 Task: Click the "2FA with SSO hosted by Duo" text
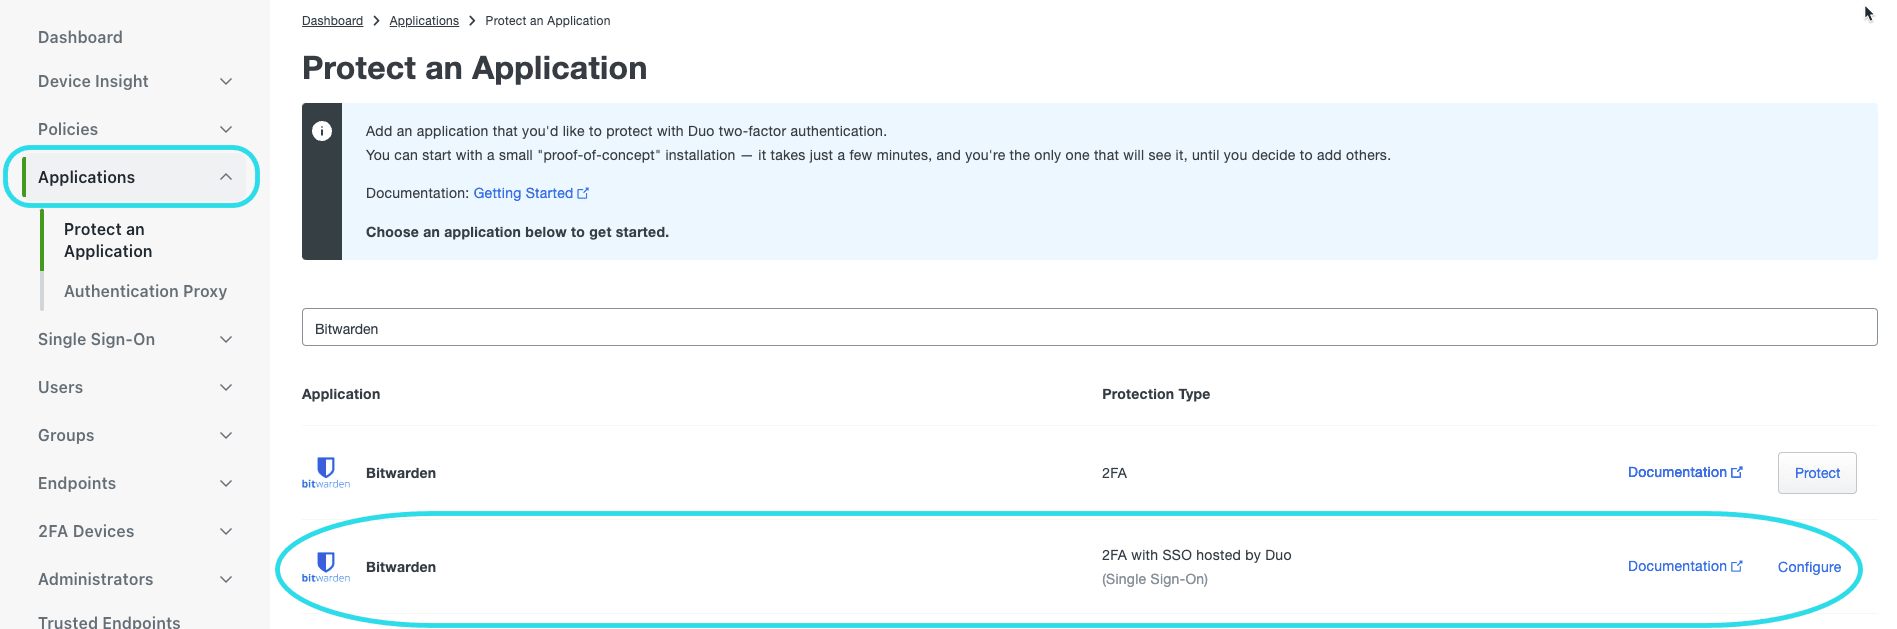[1196, 555]
